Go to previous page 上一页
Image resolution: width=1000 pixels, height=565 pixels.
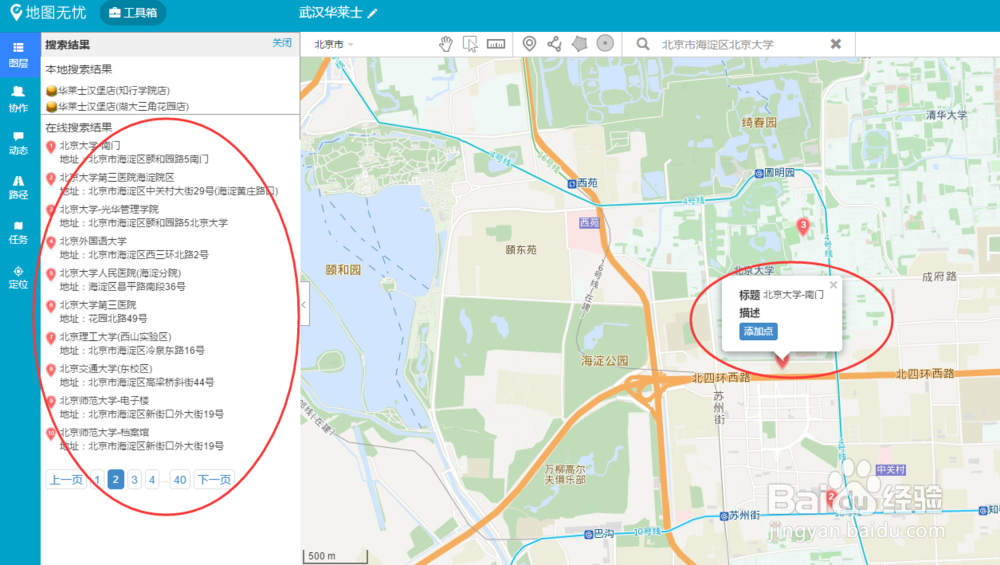tap(66, 480)
